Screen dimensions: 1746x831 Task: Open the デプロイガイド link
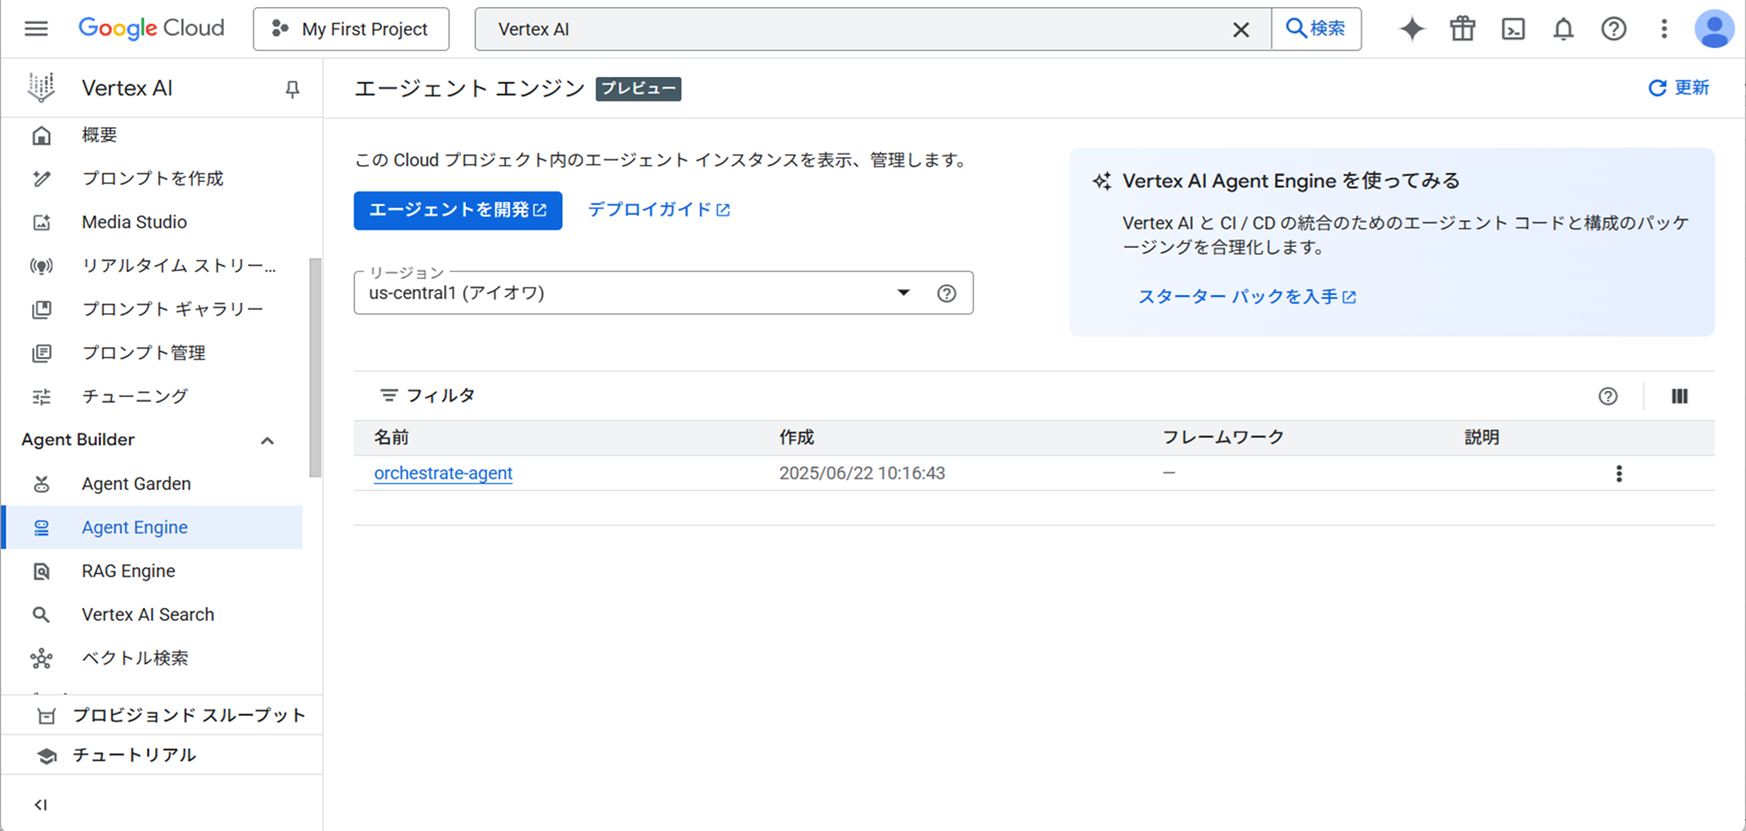[x=659, y=210]
